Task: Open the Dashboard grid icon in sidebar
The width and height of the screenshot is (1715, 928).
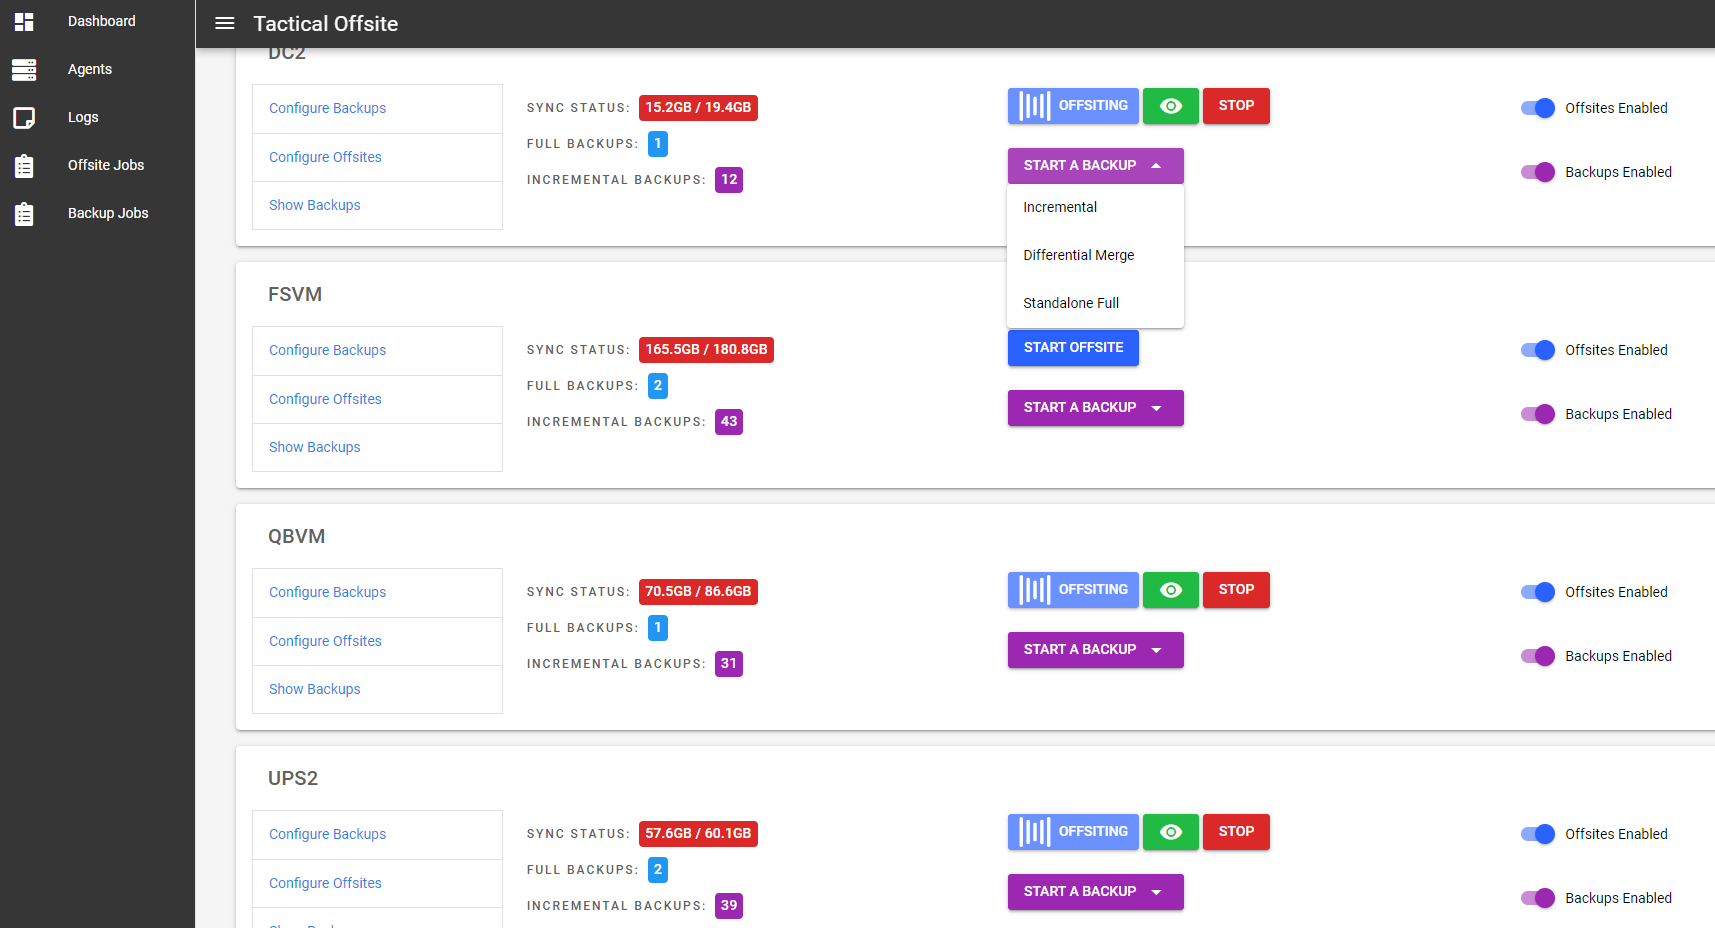Action: click(x=24, y=21)
